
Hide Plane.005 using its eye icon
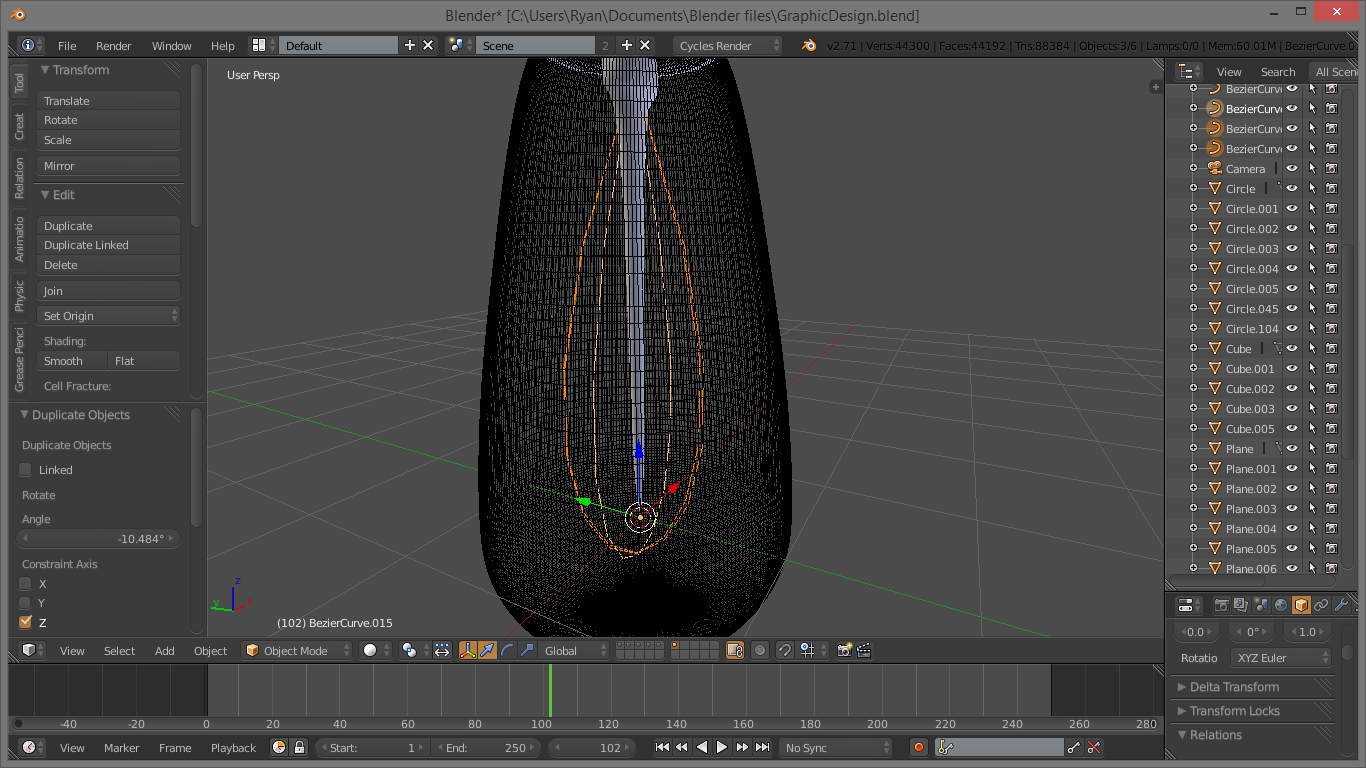point(1292,548)
